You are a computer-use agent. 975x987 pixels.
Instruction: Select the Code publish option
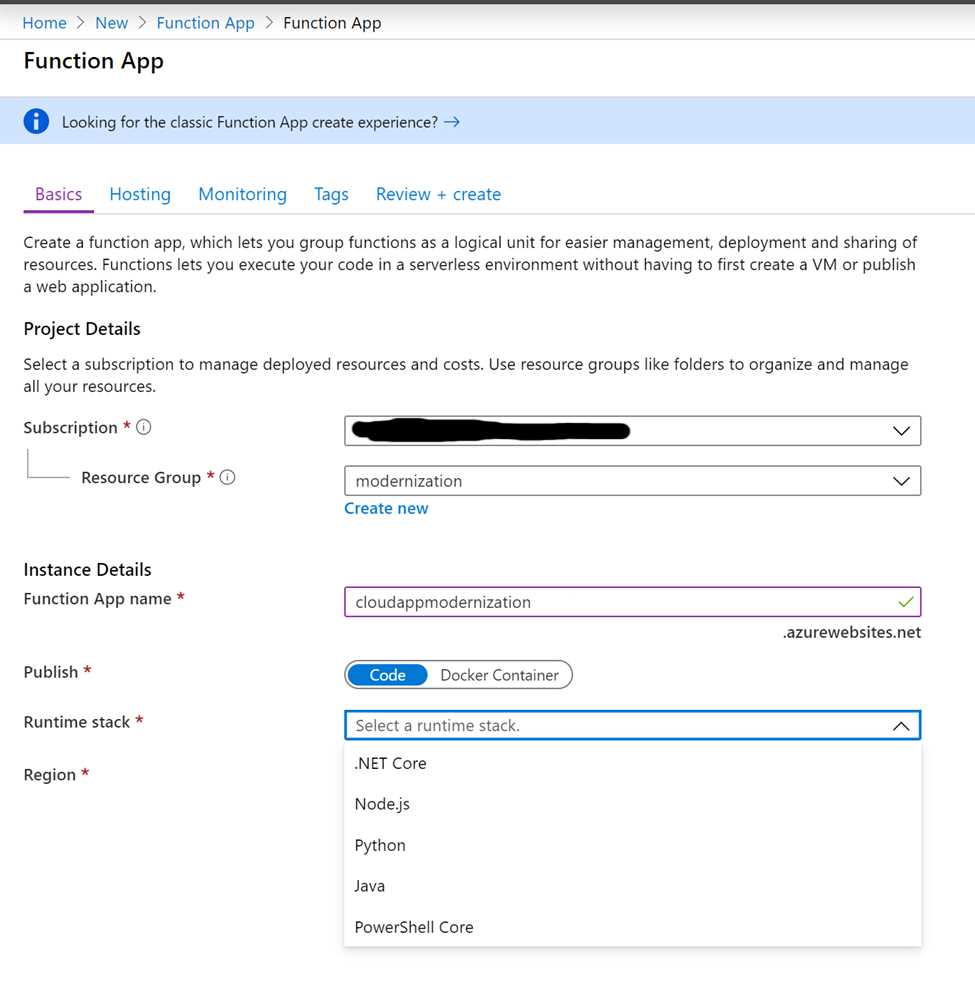pyautogui.click(x=387, y=675)
